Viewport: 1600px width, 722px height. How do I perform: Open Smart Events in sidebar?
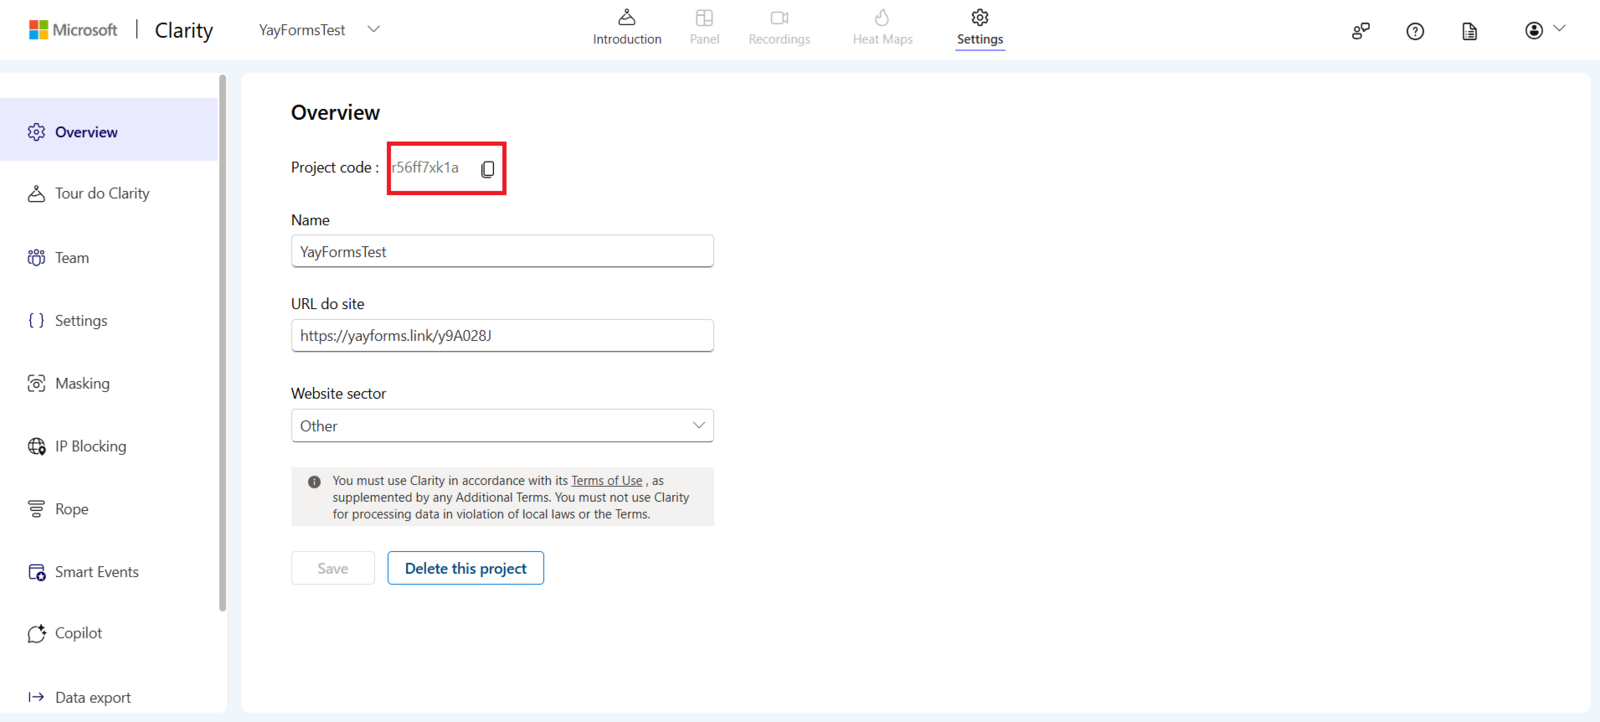coord(96,572)
